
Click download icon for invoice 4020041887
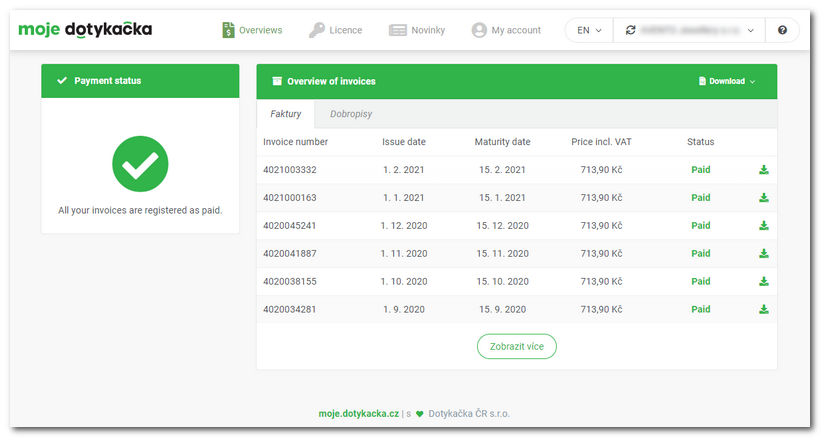764,254
